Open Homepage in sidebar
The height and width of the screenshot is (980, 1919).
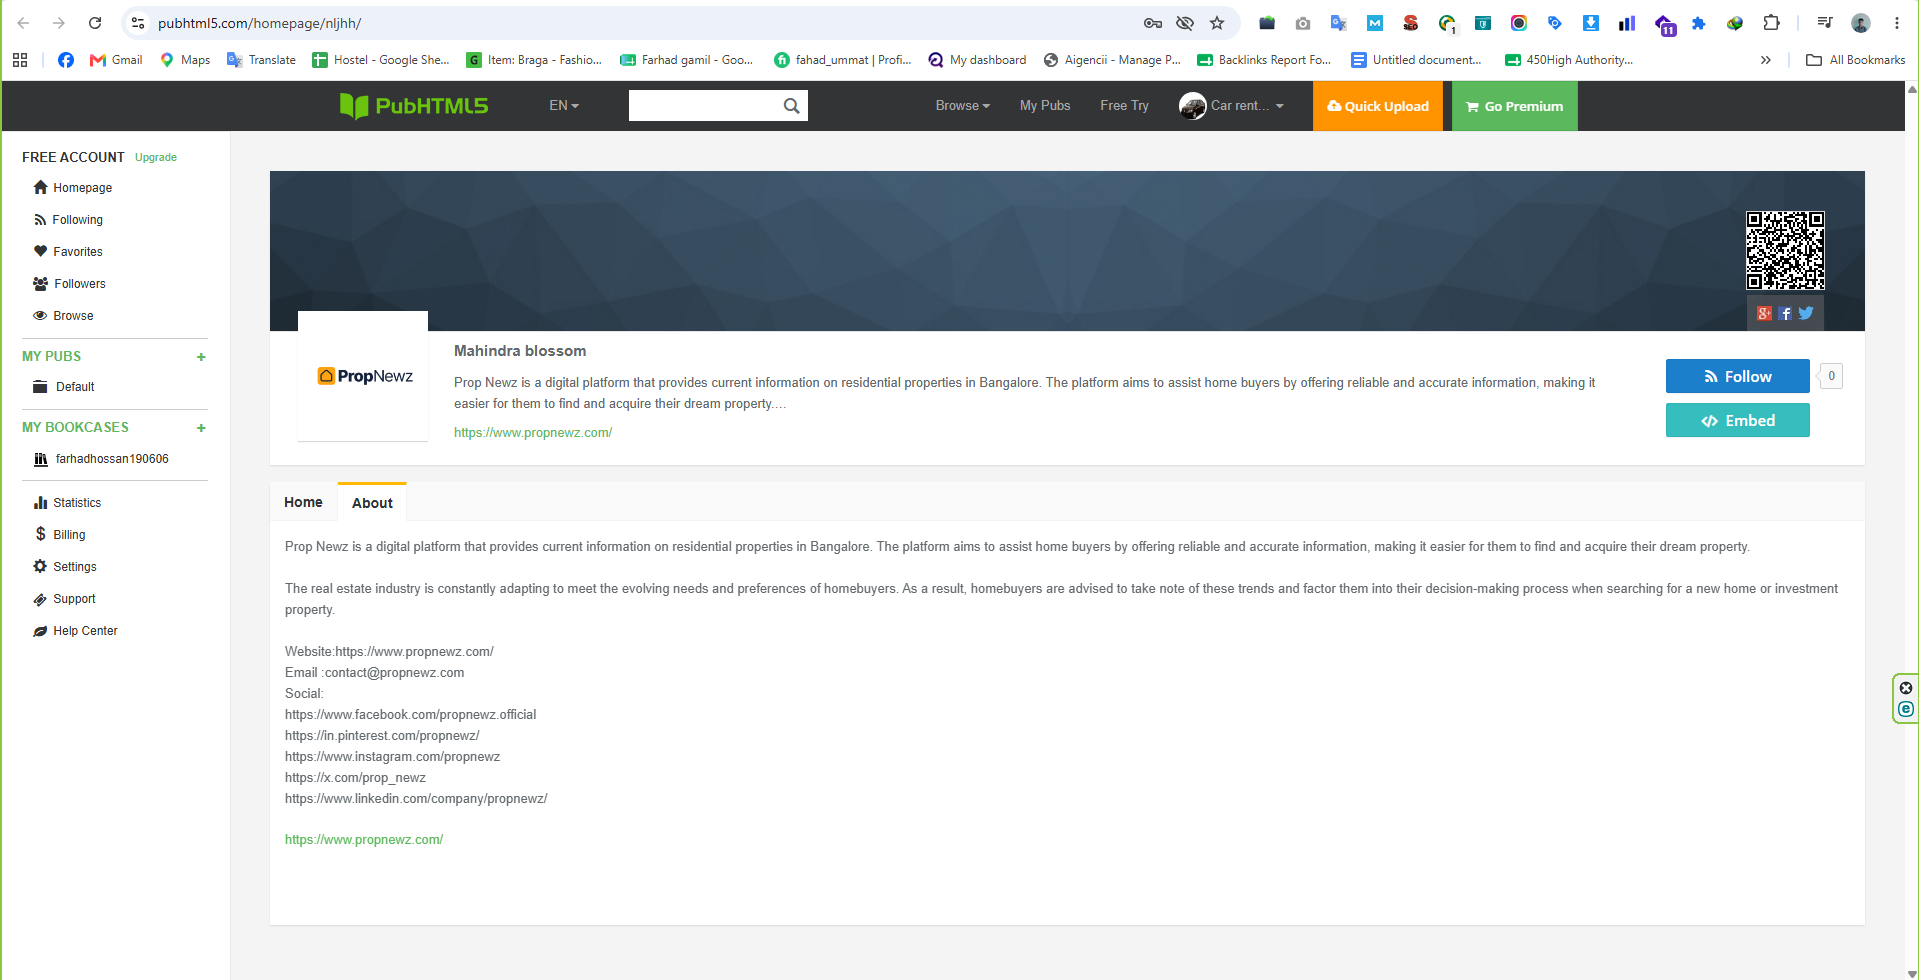click(x=73, y=188)
